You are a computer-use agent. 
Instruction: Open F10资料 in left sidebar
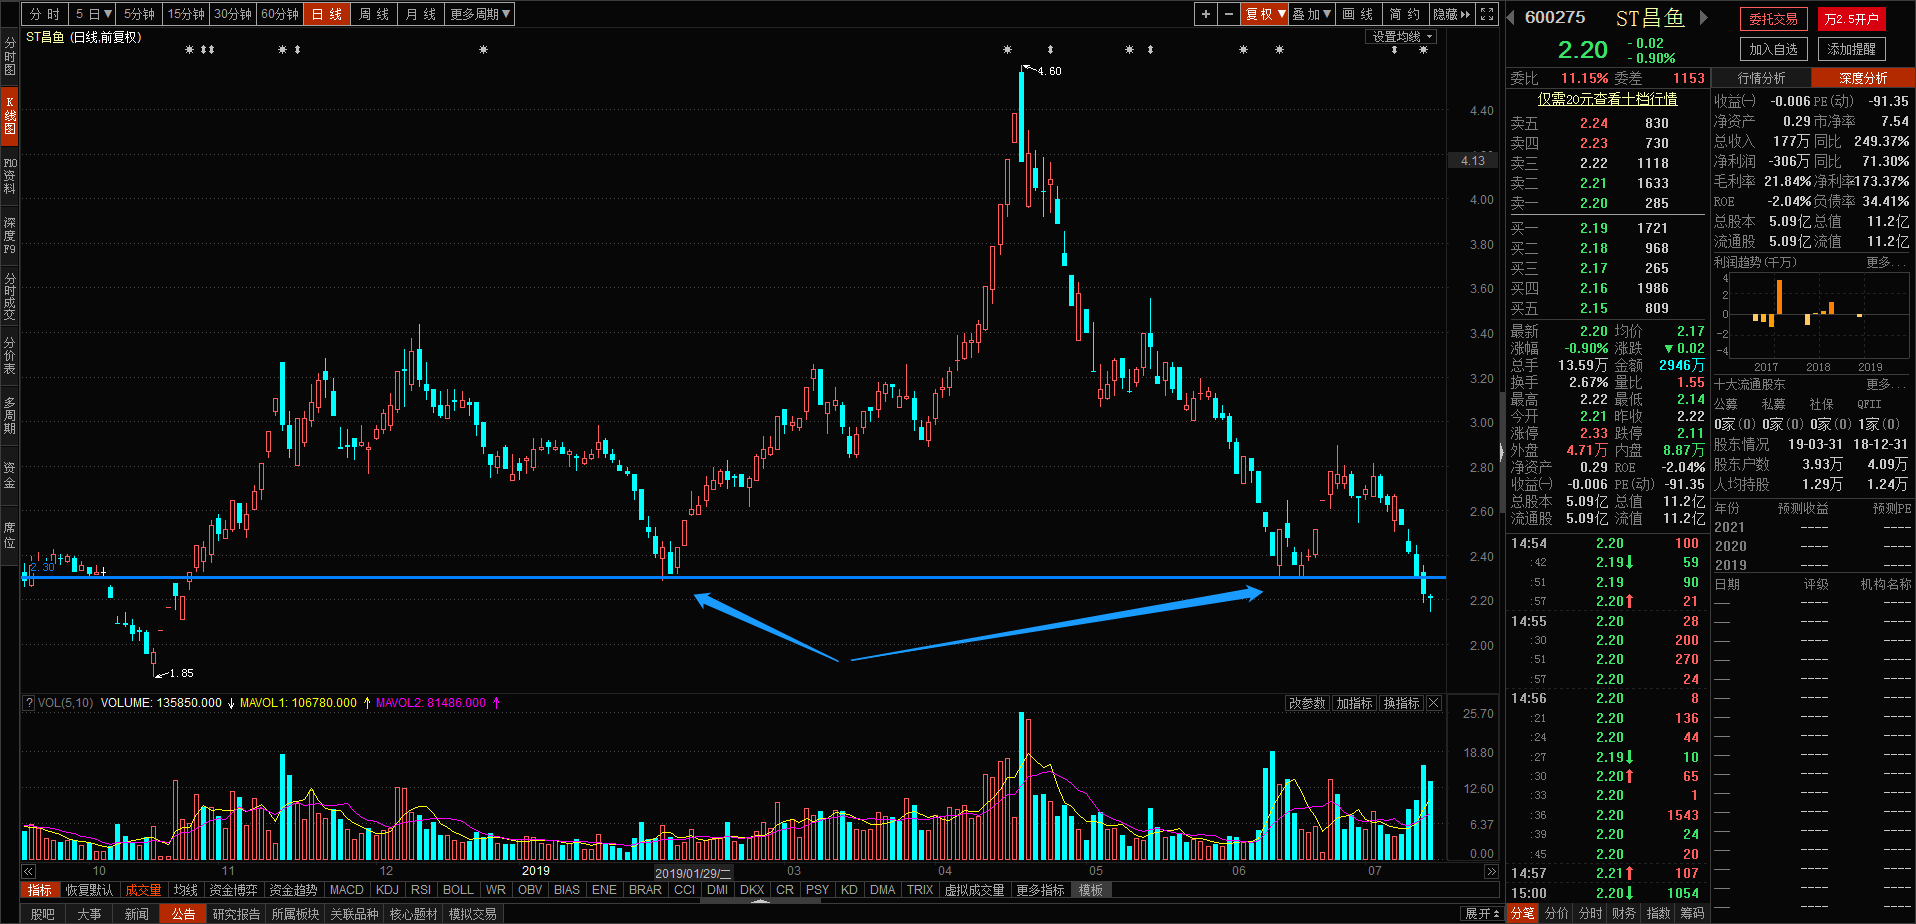(9, 176)
